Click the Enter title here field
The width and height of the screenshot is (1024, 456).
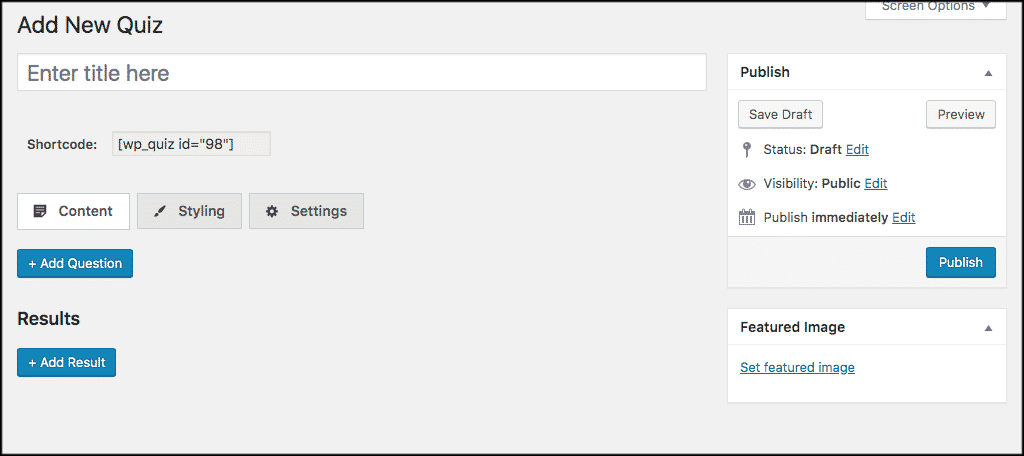[x=362, y=73]
